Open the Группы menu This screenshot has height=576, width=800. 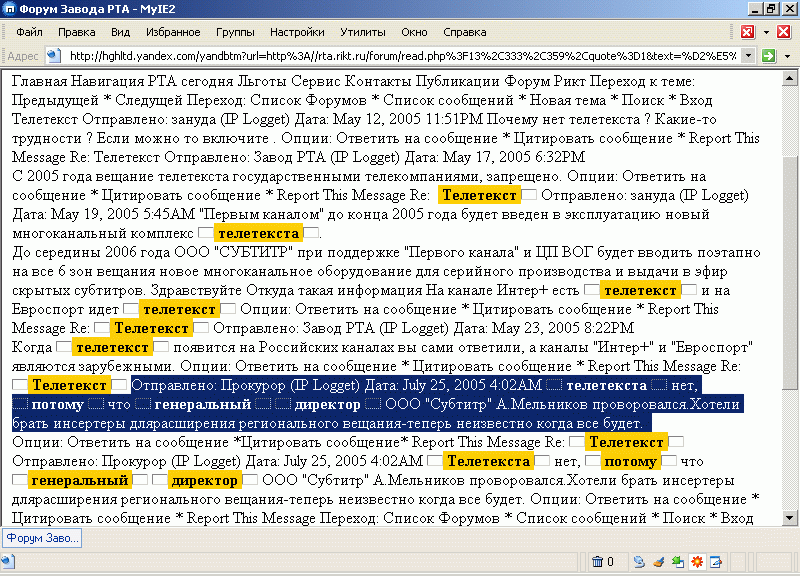click(x=235, y=32)
